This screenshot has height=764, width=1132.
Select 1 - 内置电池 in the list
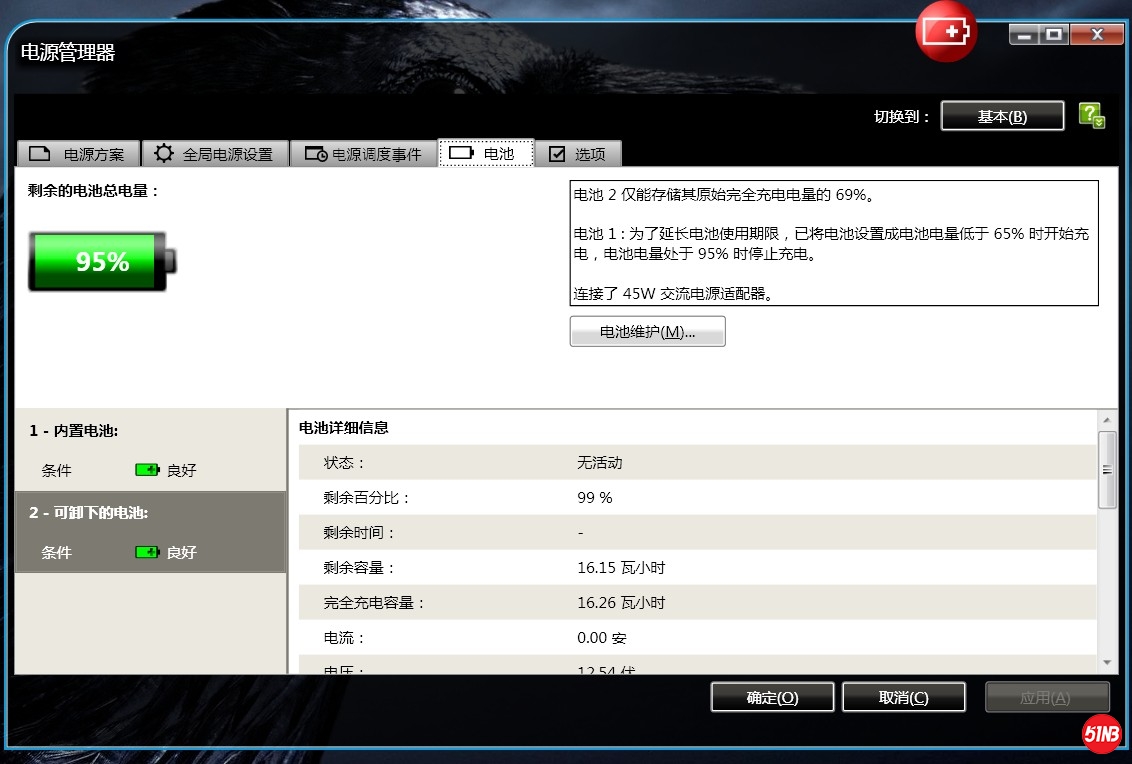pyautogui.click(x=150, y=431)
